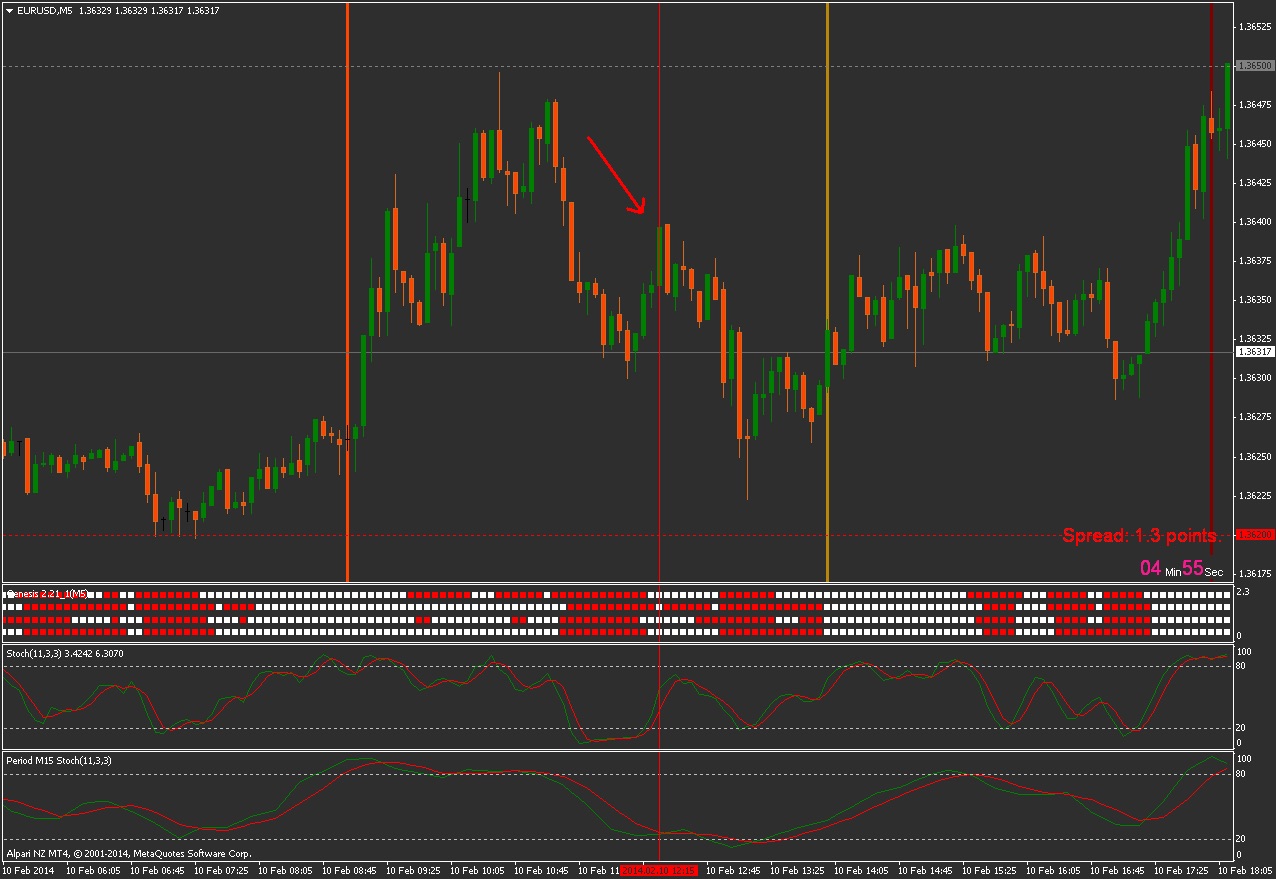Click the 1.36525 price axis label
This screenshot has height=879, width=1276.
[x=1254, y=26]
